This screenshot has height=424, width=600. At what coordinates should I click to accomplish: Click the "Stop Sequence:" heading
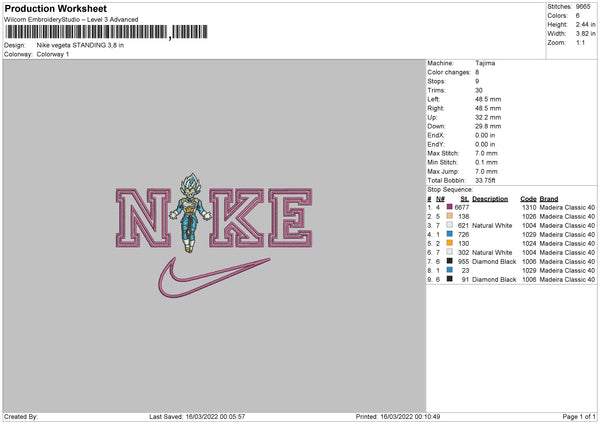450,190
